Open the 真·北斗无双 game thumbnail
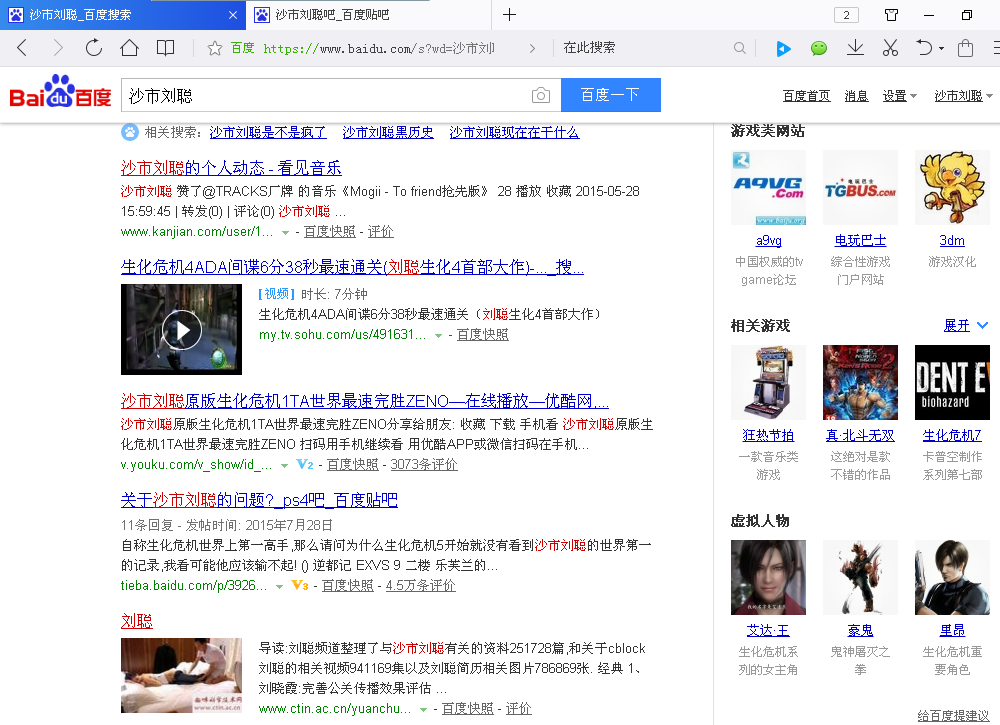The height and width of the screenshot is (725, 1000). pyautogui.click(x=860, y=383)
